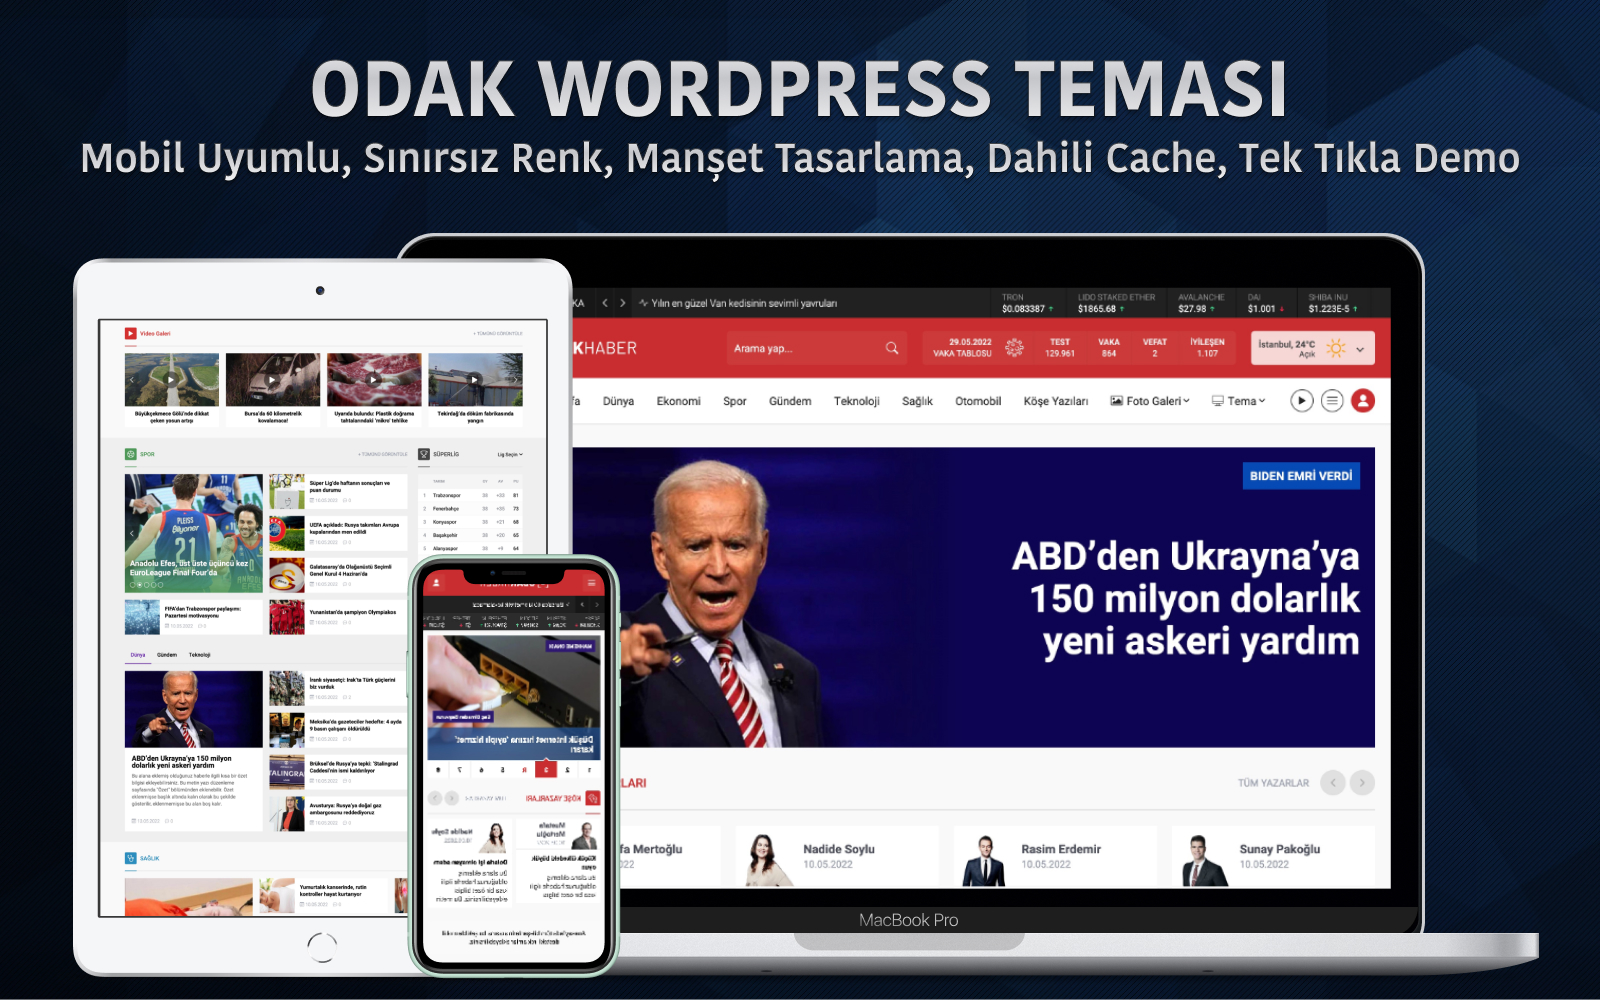Click the Süperlig trophy icon on tablet

click(x=424, y=454)
